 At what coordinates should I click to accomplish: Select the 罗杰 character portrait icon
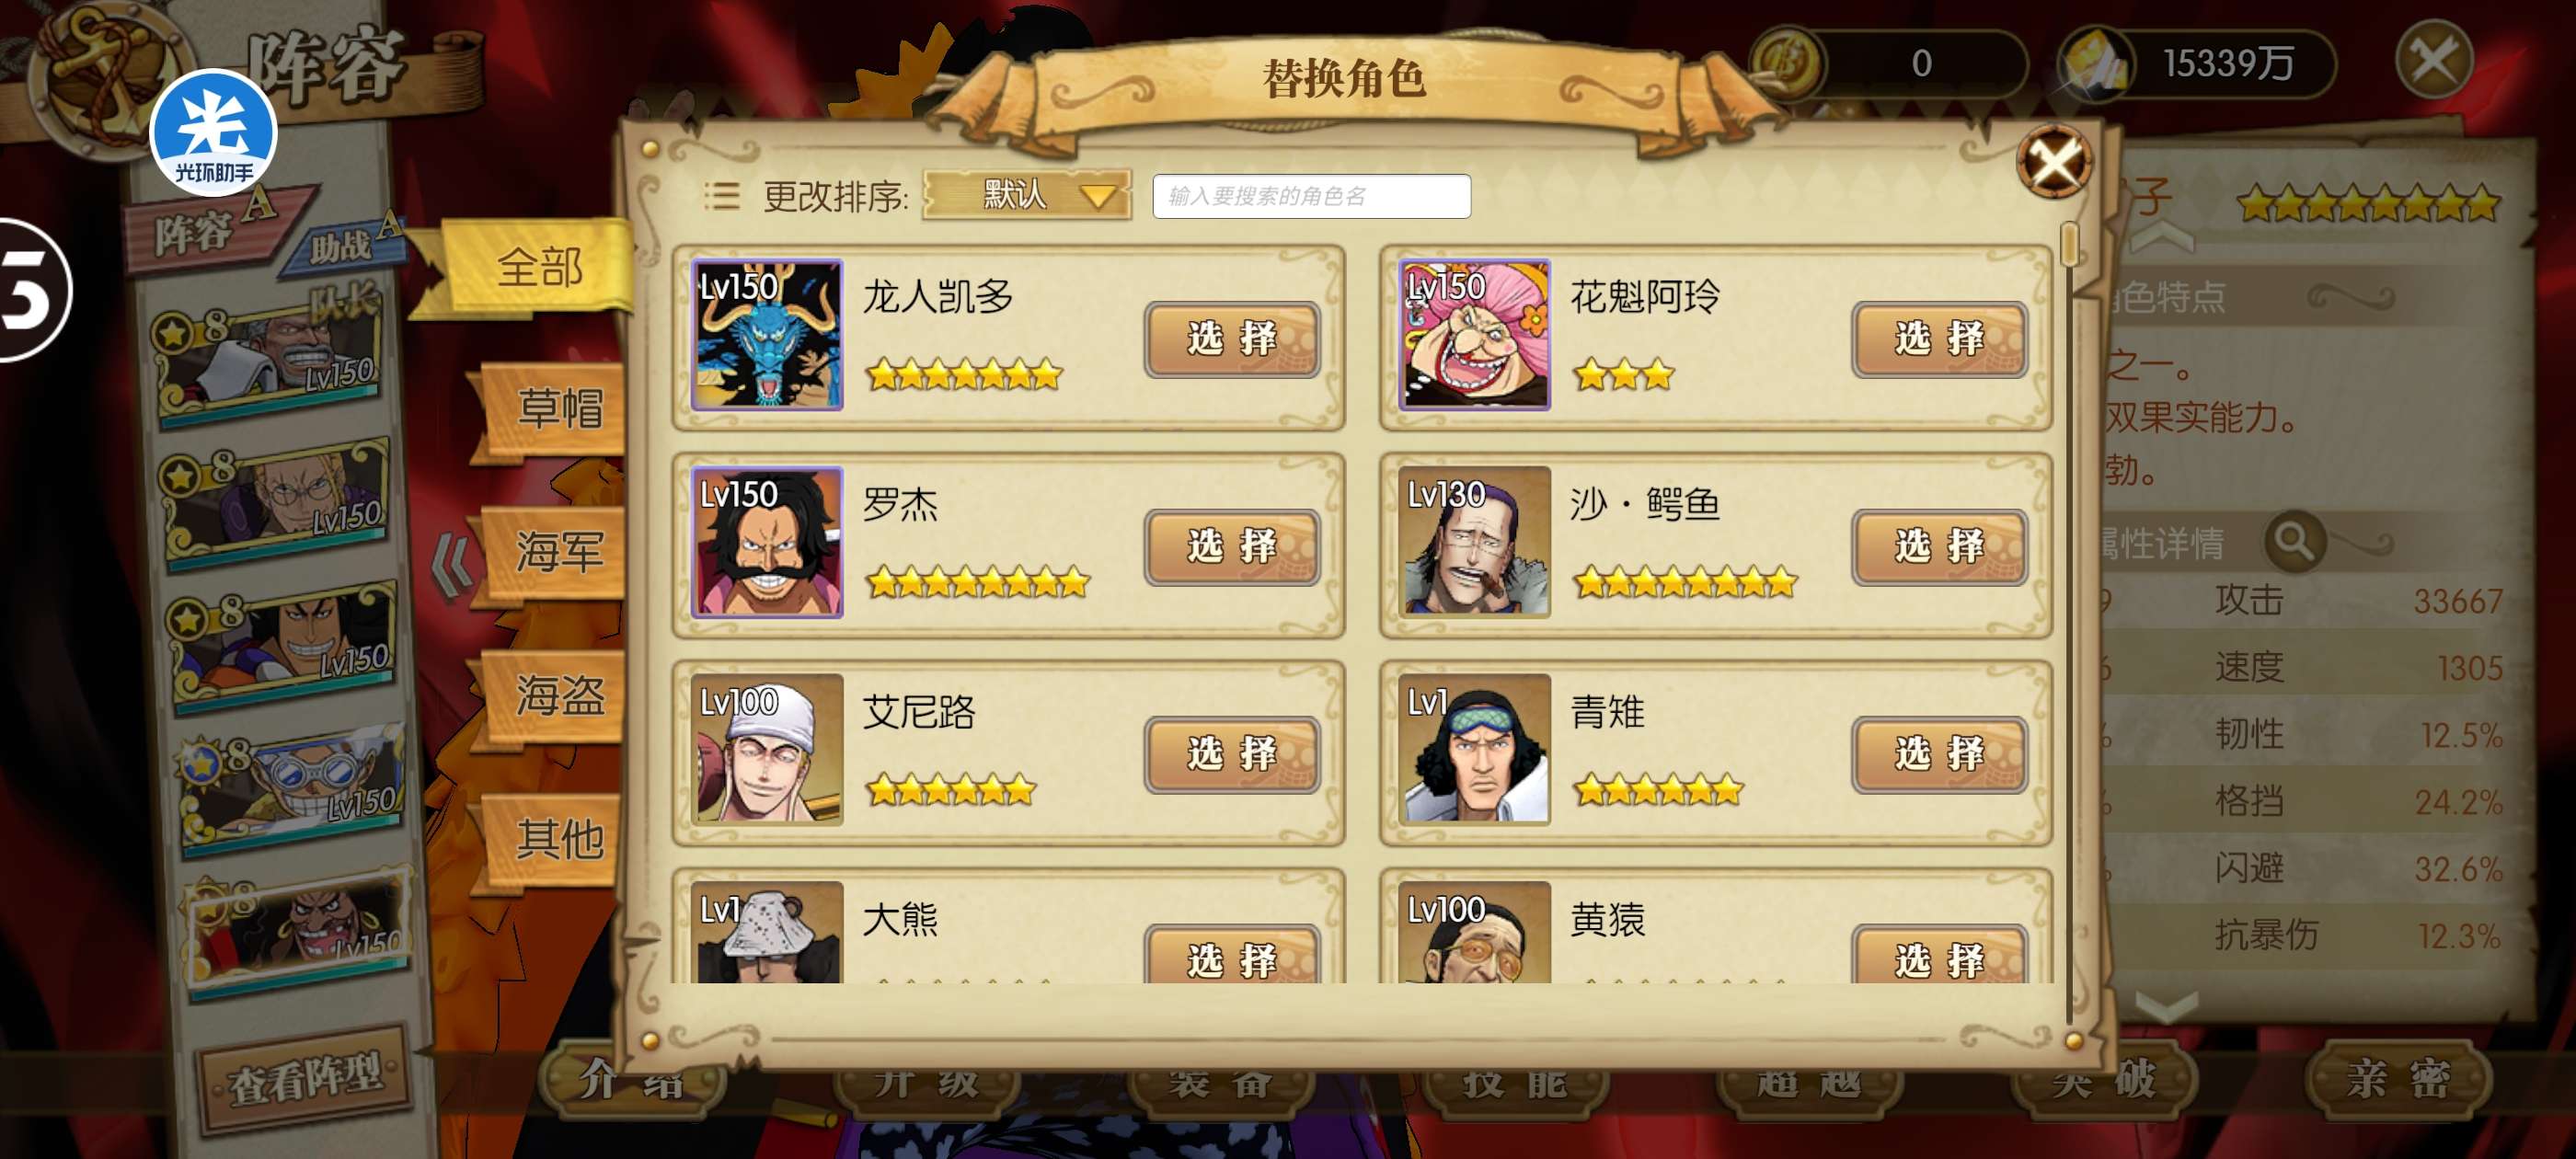pos(767,542)
